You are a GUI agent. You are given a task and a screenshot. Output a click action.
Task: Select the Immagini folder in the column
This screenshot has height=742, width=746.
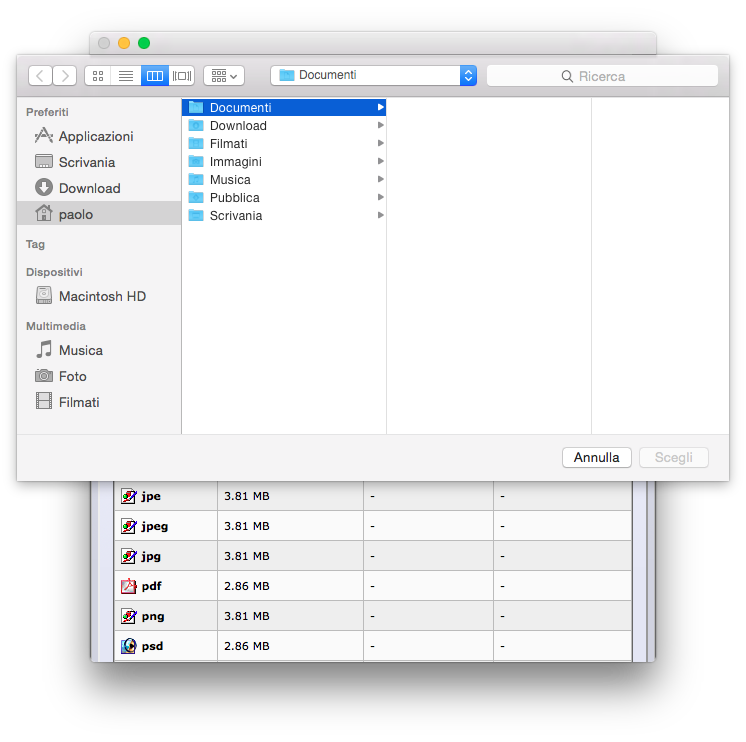[x=284, y=162]
